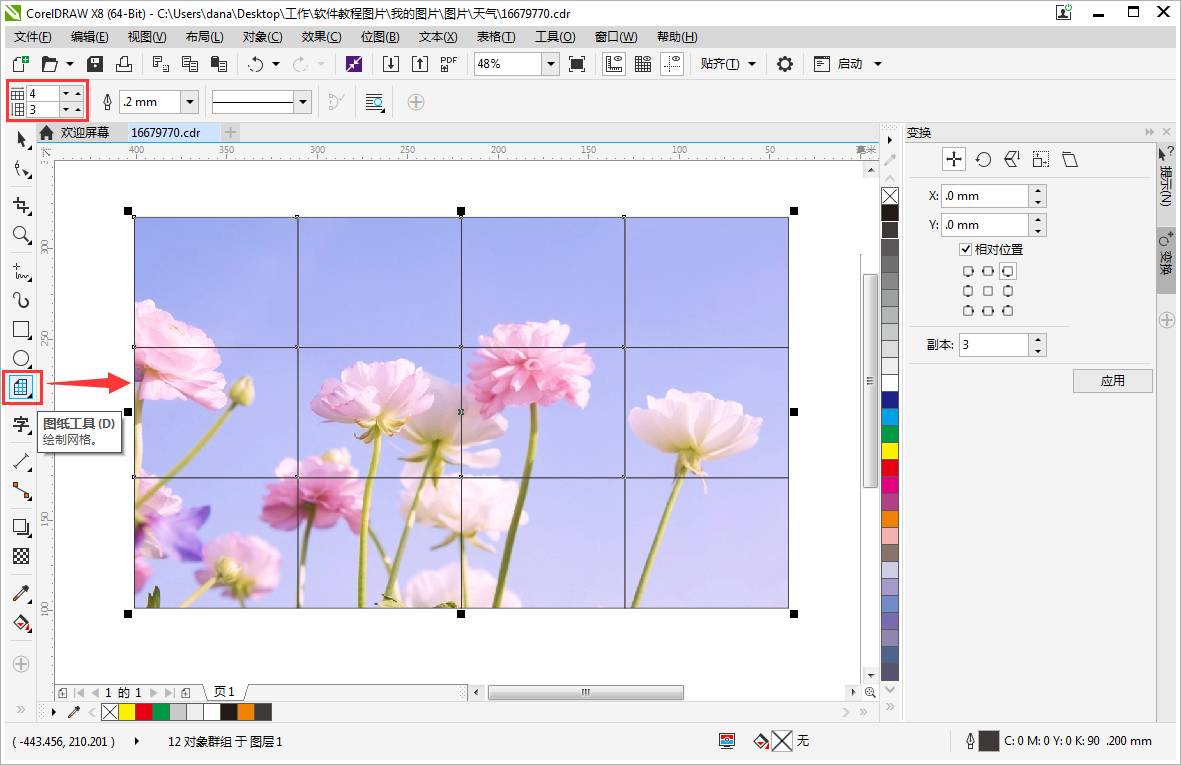Pick the Text tool
The image size is (1181, 765).
coord(21,425)
